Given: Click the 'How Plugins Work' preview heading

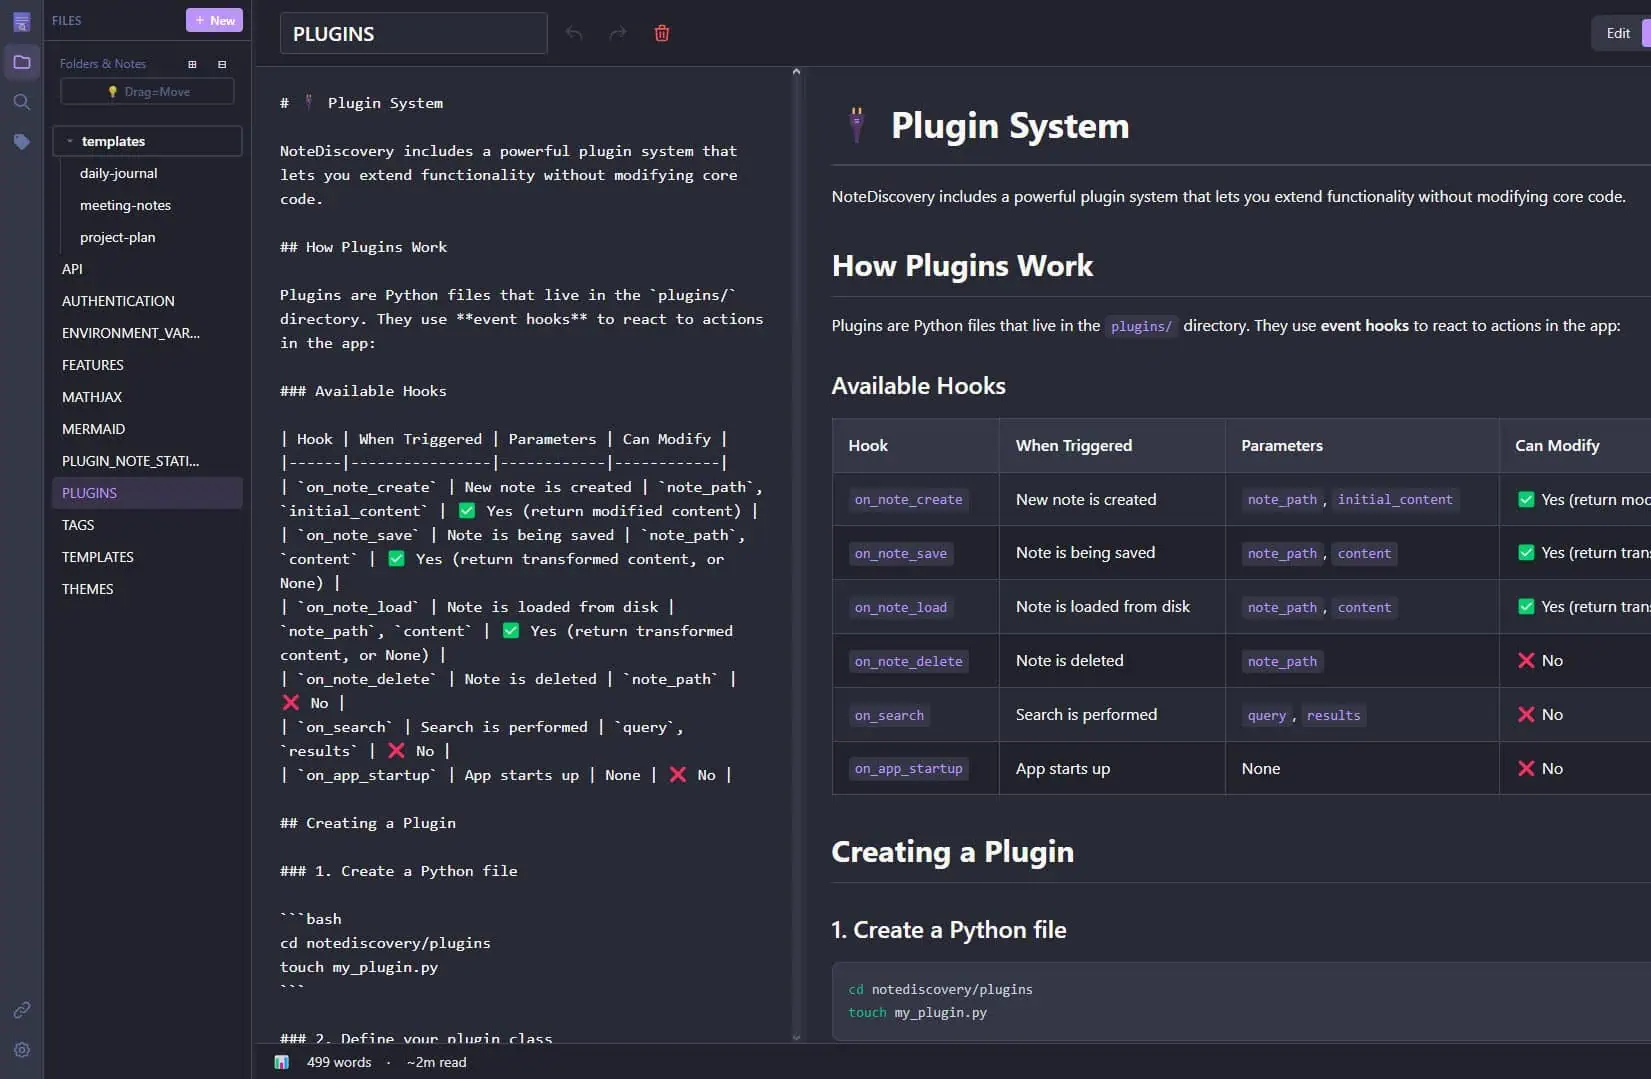Looking at the screenshot, I should point(963,266).
